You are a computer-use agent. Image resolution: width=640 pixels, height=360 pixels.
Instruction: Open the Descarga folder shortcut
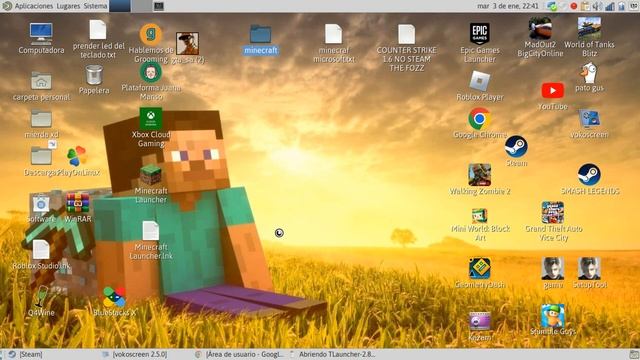[x=41, y=156]
